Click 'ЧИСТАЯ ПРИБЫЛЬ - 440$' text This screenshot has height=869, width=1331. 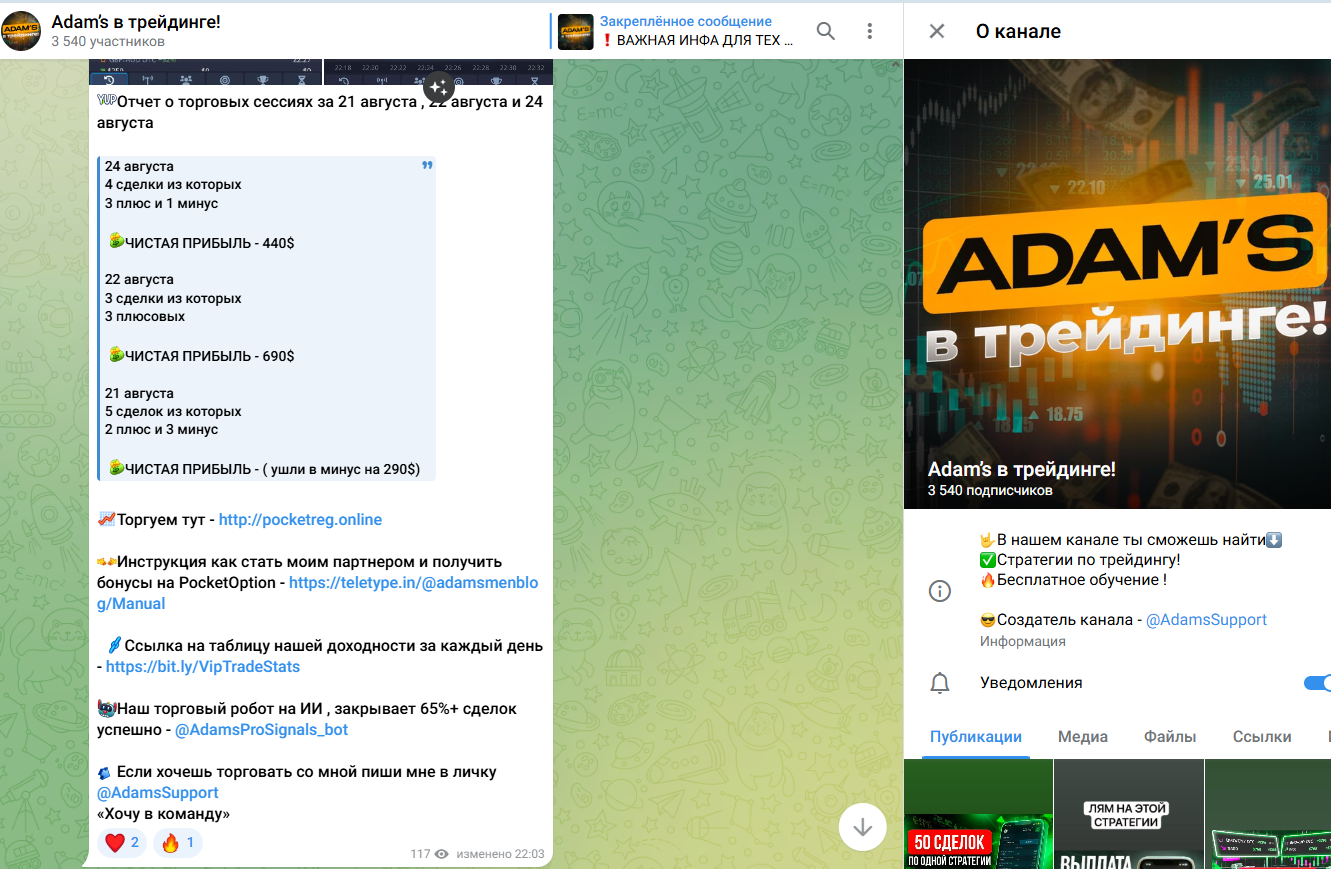point(209,242)
